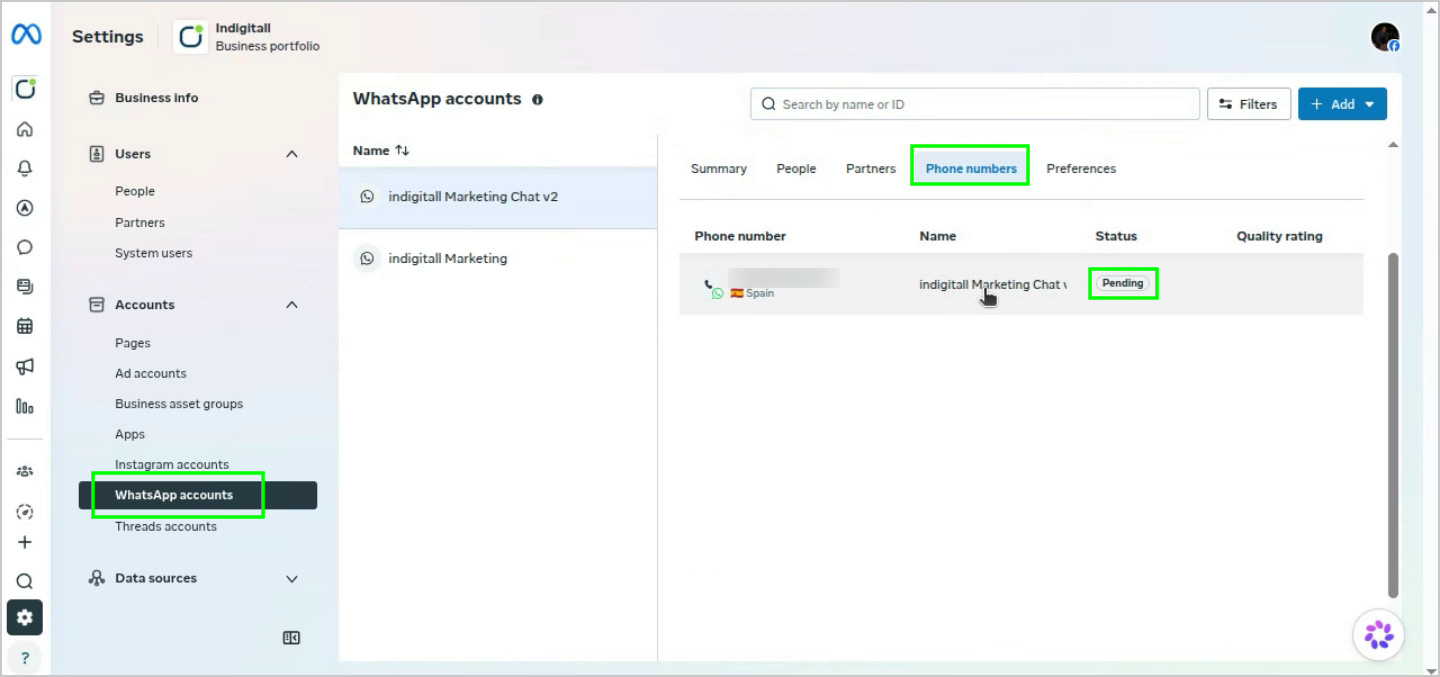This screenshot has width=1440, height=677.
Task: Open Business asset groups in sidebar
Action: click(179, 404)
